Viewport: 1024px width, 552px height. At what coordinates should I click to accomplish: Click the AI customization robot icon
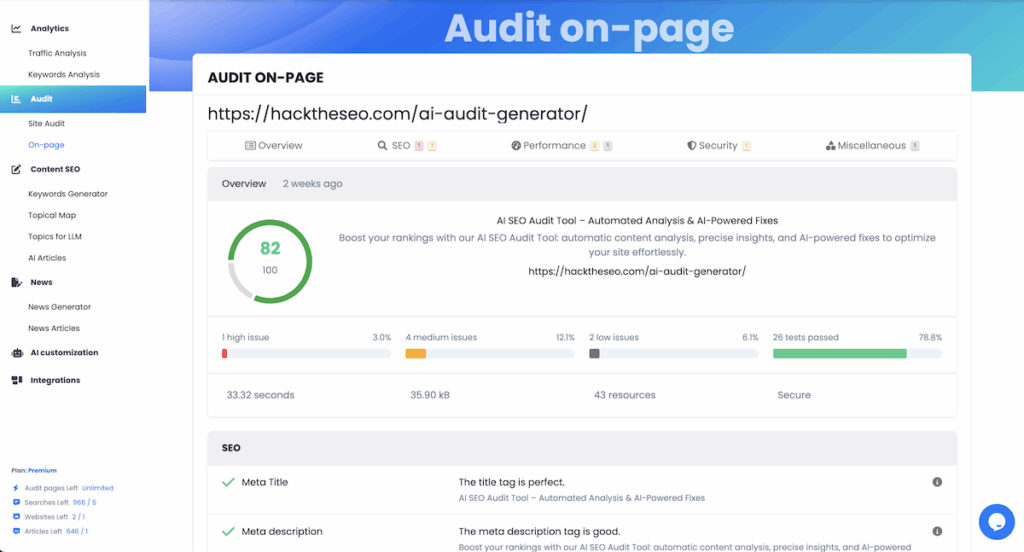pos(17,353)
